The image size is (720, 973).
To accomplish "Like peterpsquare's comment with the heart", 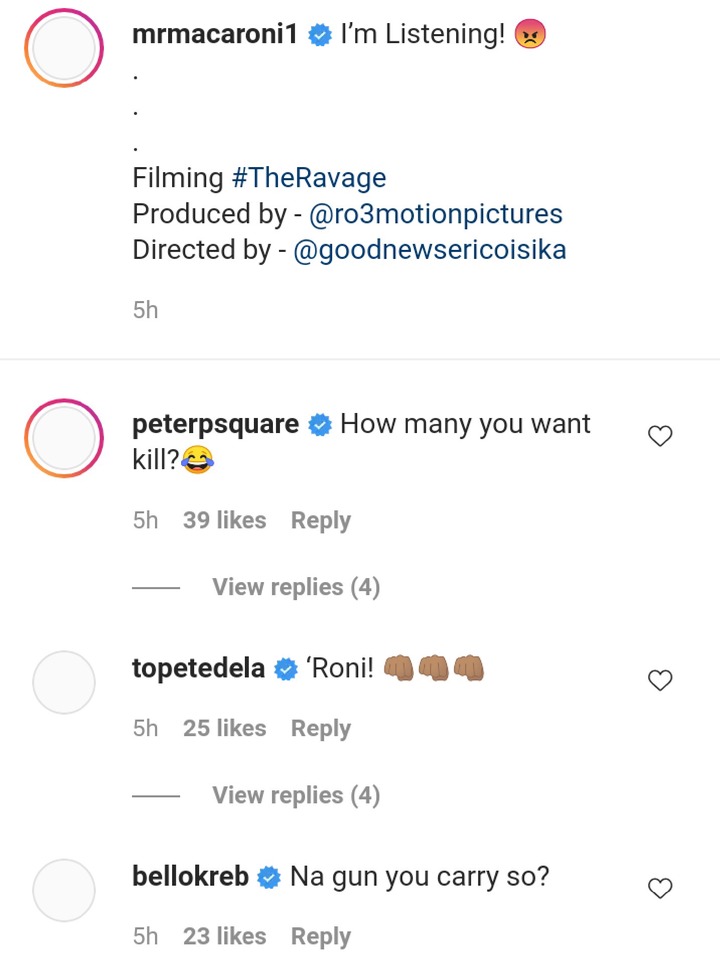I will 660,436.
